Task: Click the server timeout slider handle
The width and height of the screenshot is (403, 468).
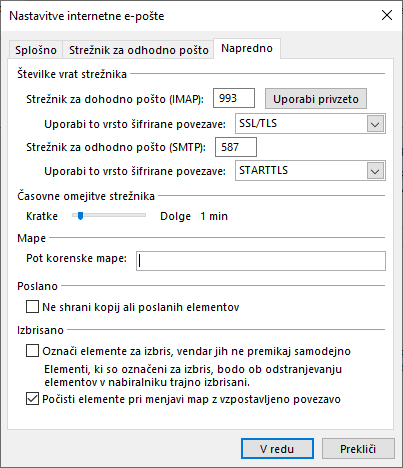Action: pos(80,216)
